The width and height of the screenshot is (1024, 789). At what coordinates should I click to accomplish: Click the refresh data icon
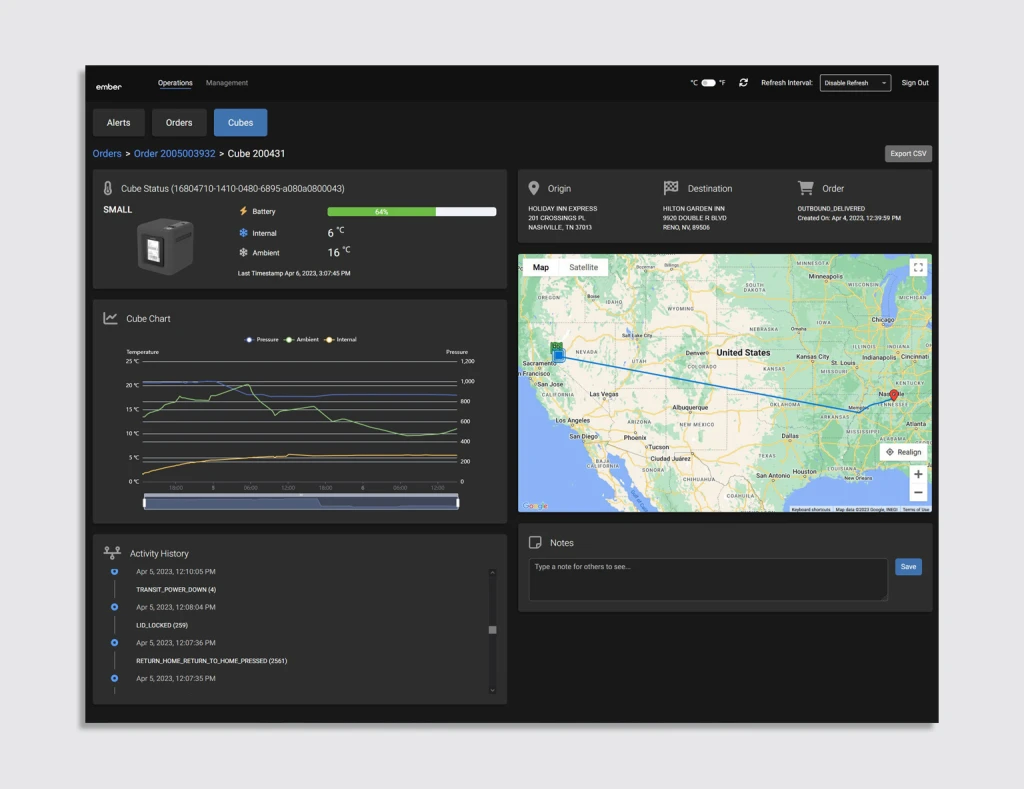point(743,83)
